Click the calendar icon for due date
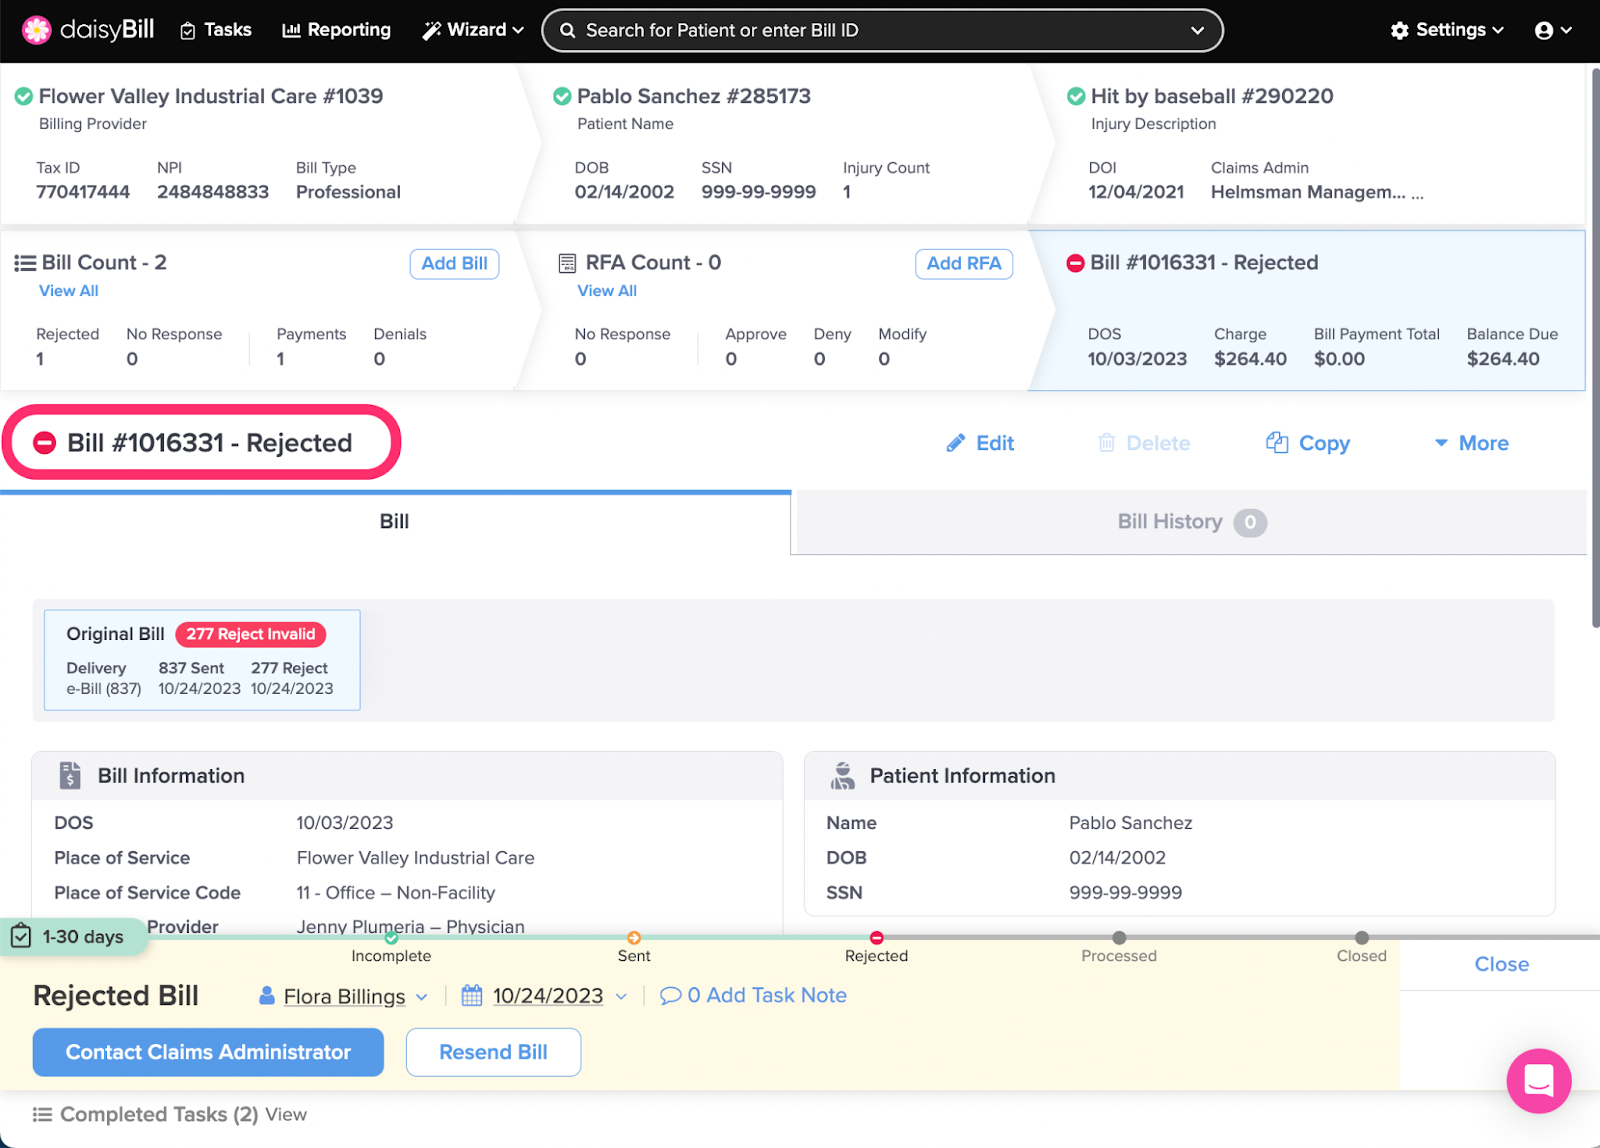The image size is (1600, 1148). point(472,996)
